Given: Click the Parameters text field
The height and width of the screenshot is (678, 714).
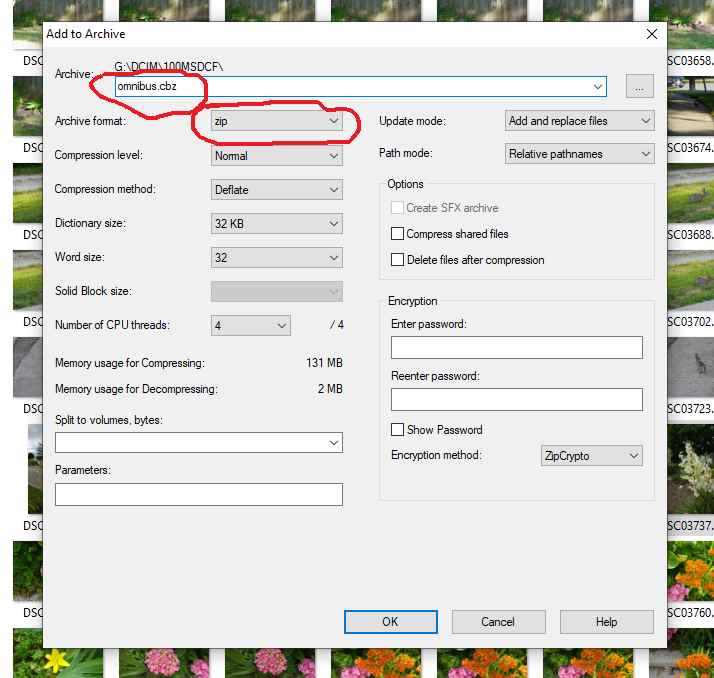Looking at the screenshot, I should coord(199,494).
